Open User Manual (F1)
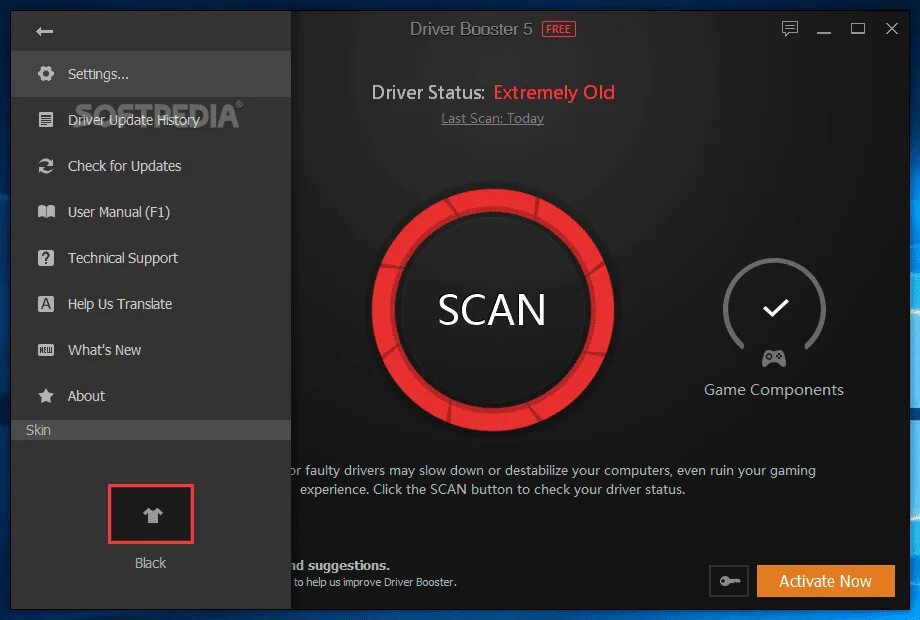Image resolution: width=920 pixels, height=620 pixels. pos(151,212)
